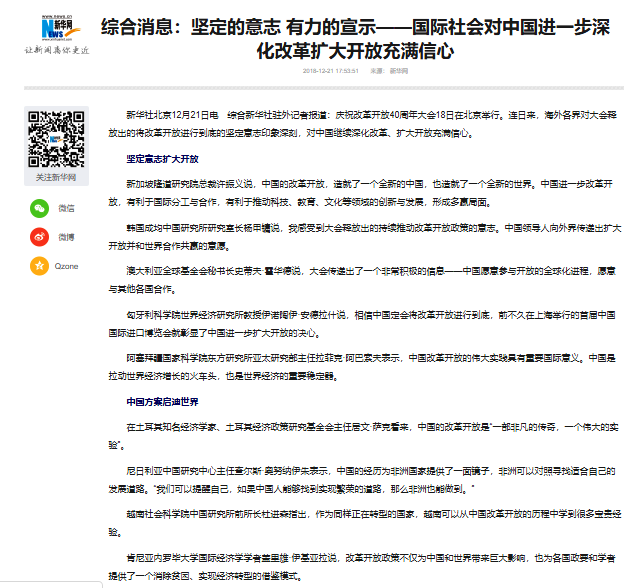Click the paragraph about 肯尼亚内罗毕大学
This screenshot has height=588, width=631.
pyautogui.click(x=362, y=567)
